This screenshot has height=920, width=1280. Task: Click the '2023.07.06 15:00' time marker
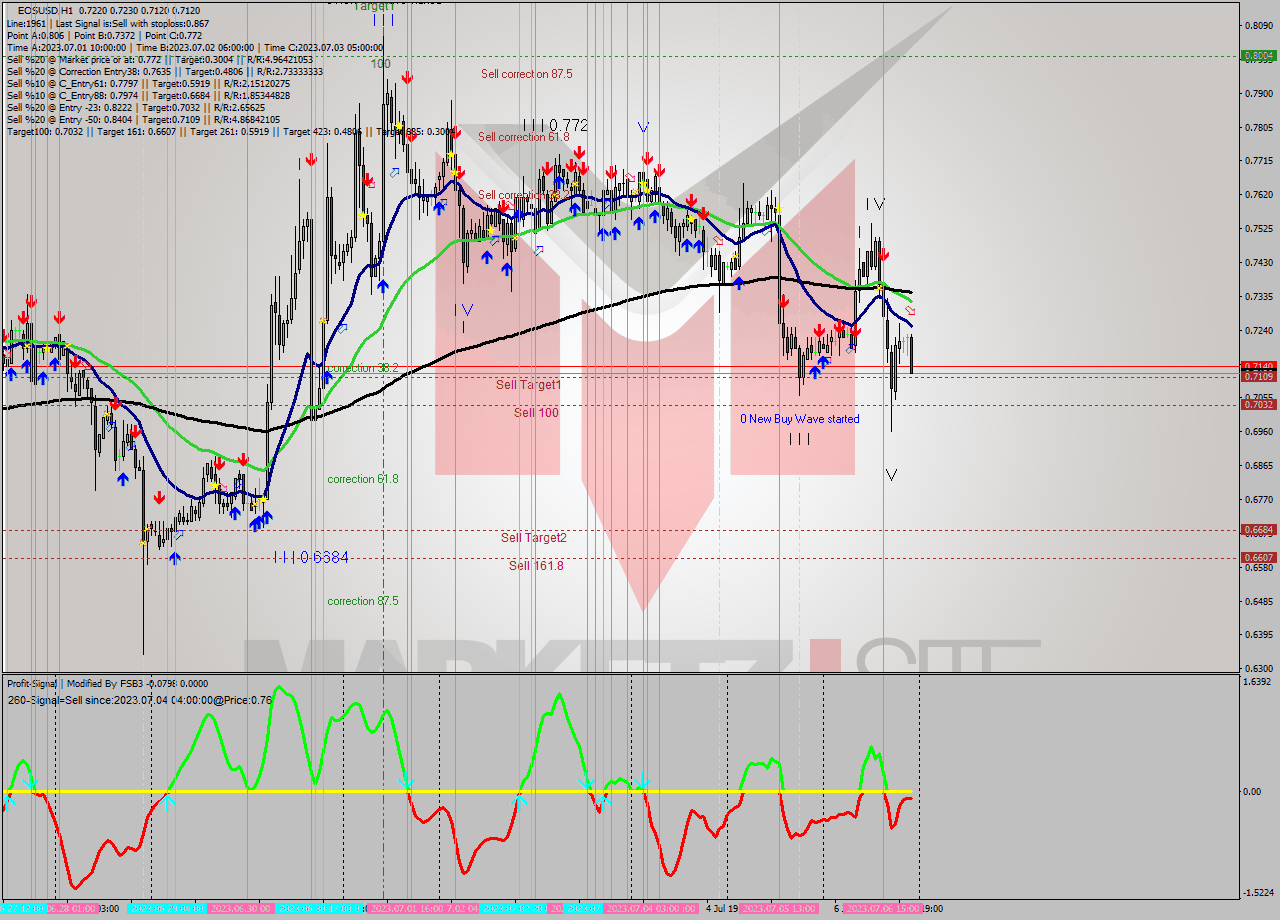tap(882, 909)
